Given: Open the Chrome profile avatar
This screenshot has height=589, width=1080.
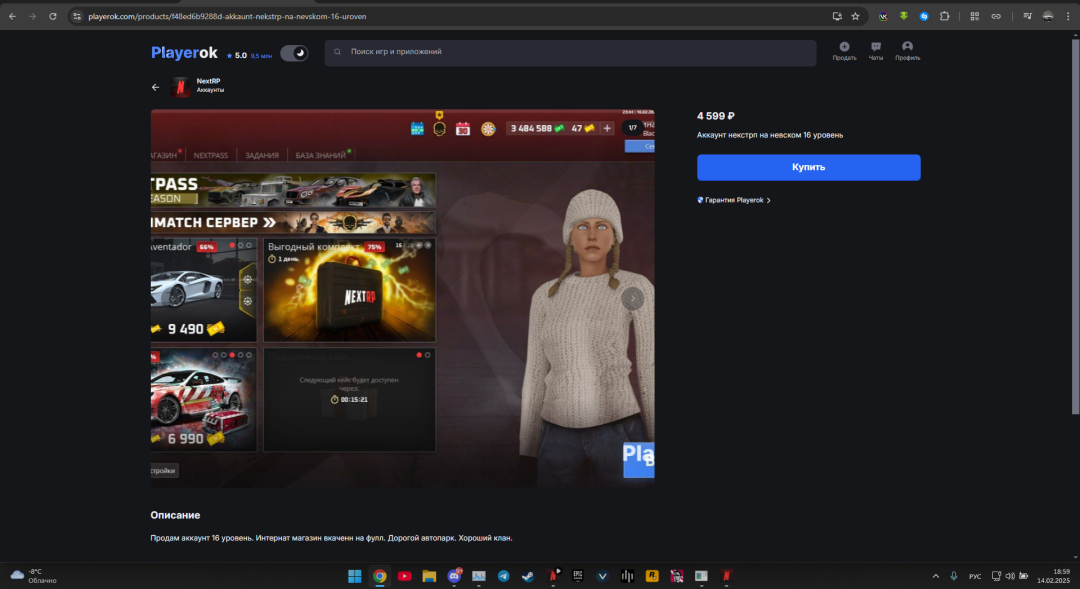Looking at the screenshot, I should (1048, 17).
